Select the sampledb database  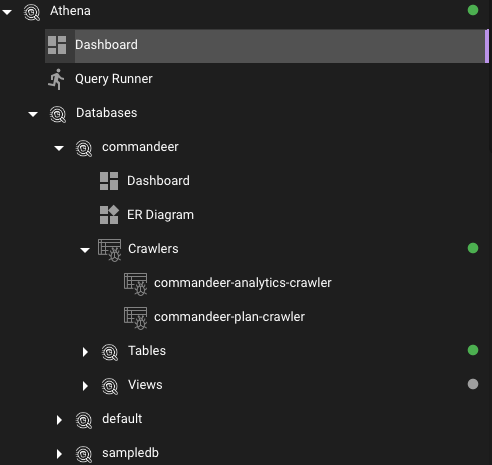coord(130,453)
